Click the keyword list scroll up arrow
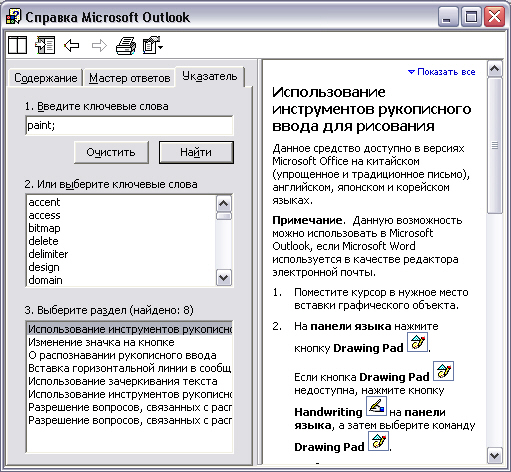The image size is (511, 472). 223,203
